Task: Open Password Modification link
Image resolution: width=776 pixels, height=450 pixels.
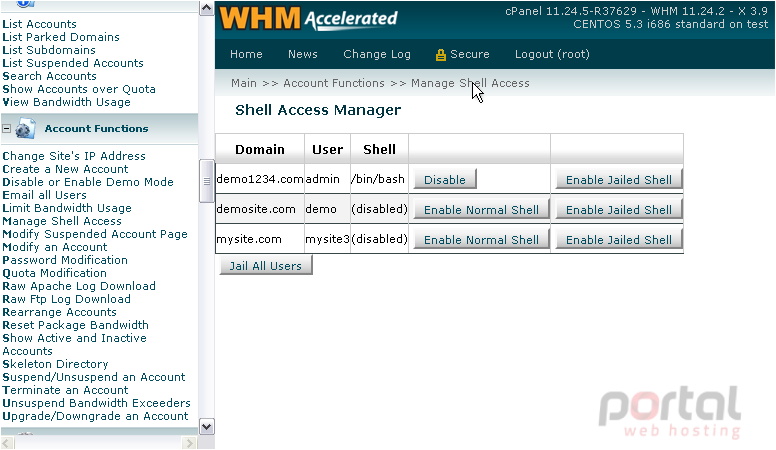Action: coord(65,260)
